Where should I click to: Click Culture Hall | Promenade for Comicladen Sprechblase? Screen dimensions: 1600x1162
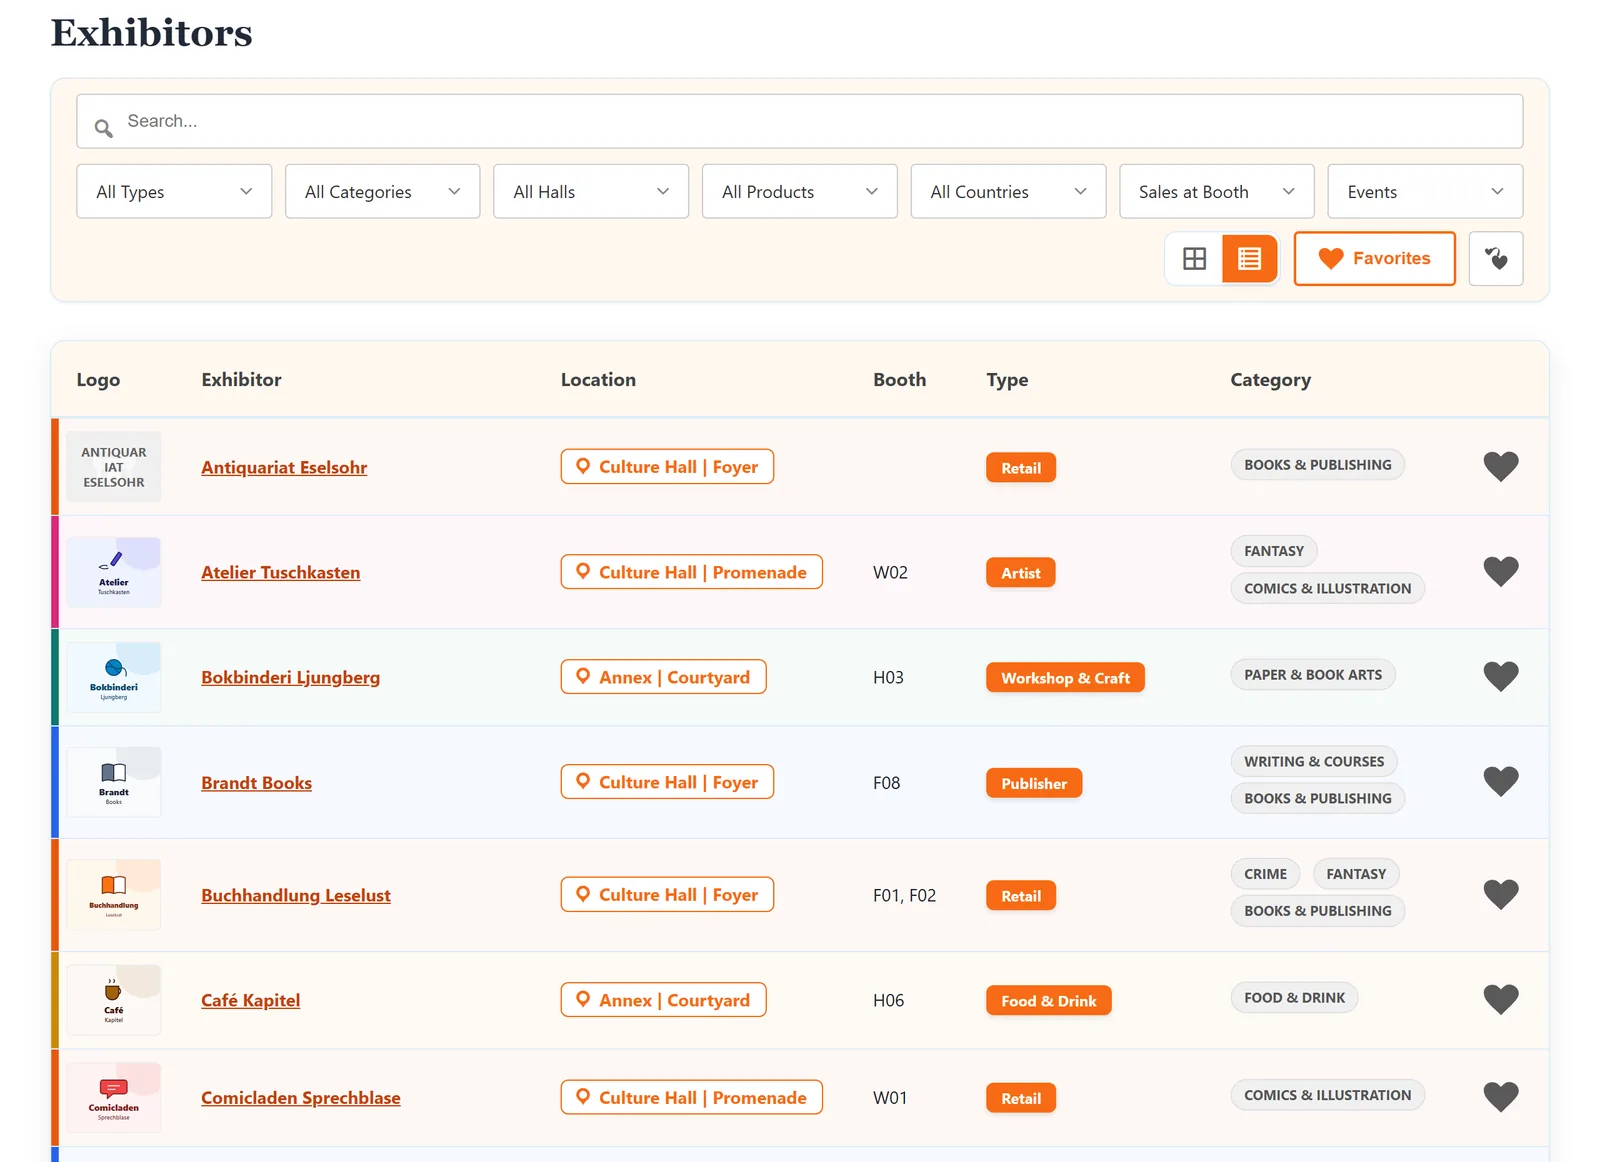(691, 1097)
